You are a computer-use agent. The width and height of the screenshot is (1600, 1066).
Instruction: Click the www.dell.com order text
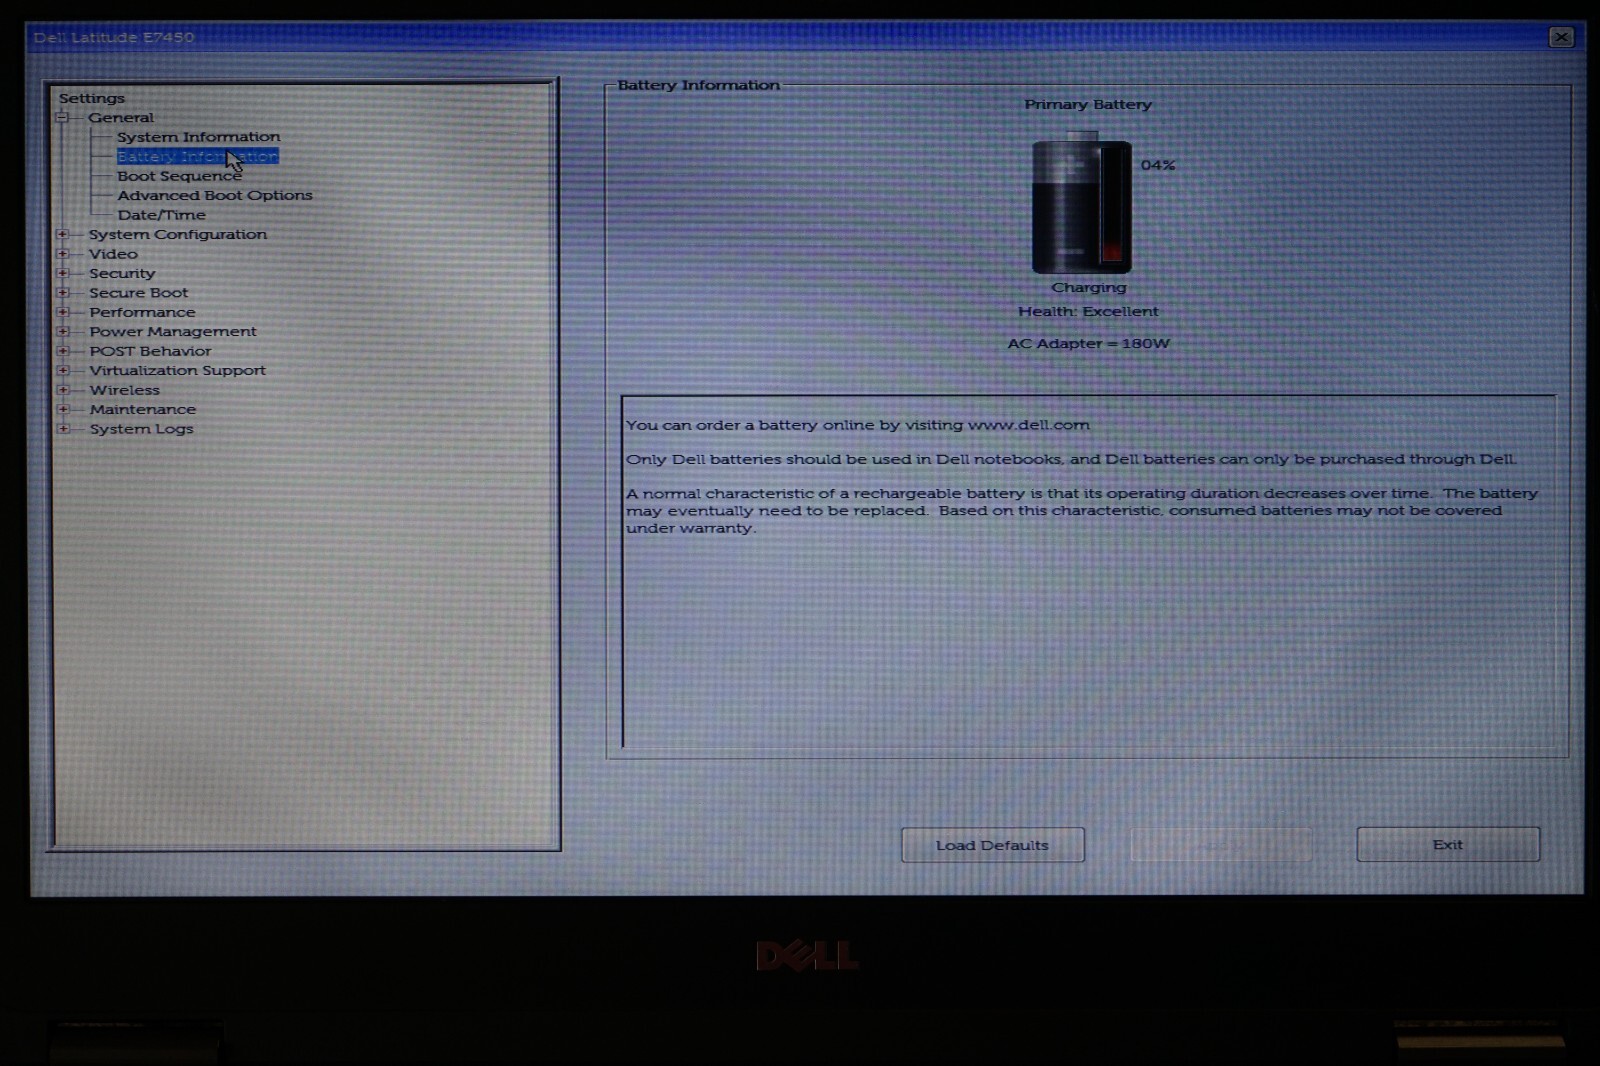tap(858, 425)
